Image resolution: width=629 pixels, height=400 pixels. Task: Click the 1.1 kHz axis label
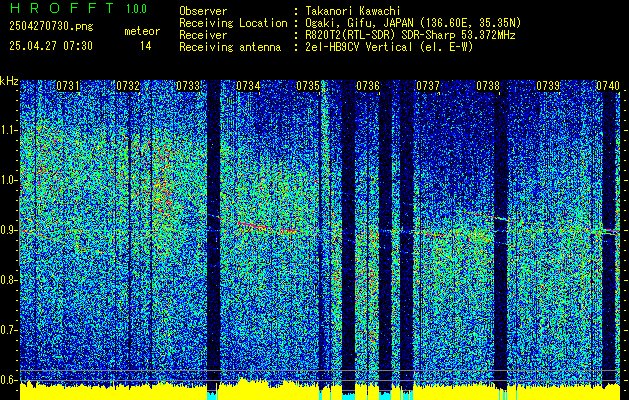click(x=8, y=130)
